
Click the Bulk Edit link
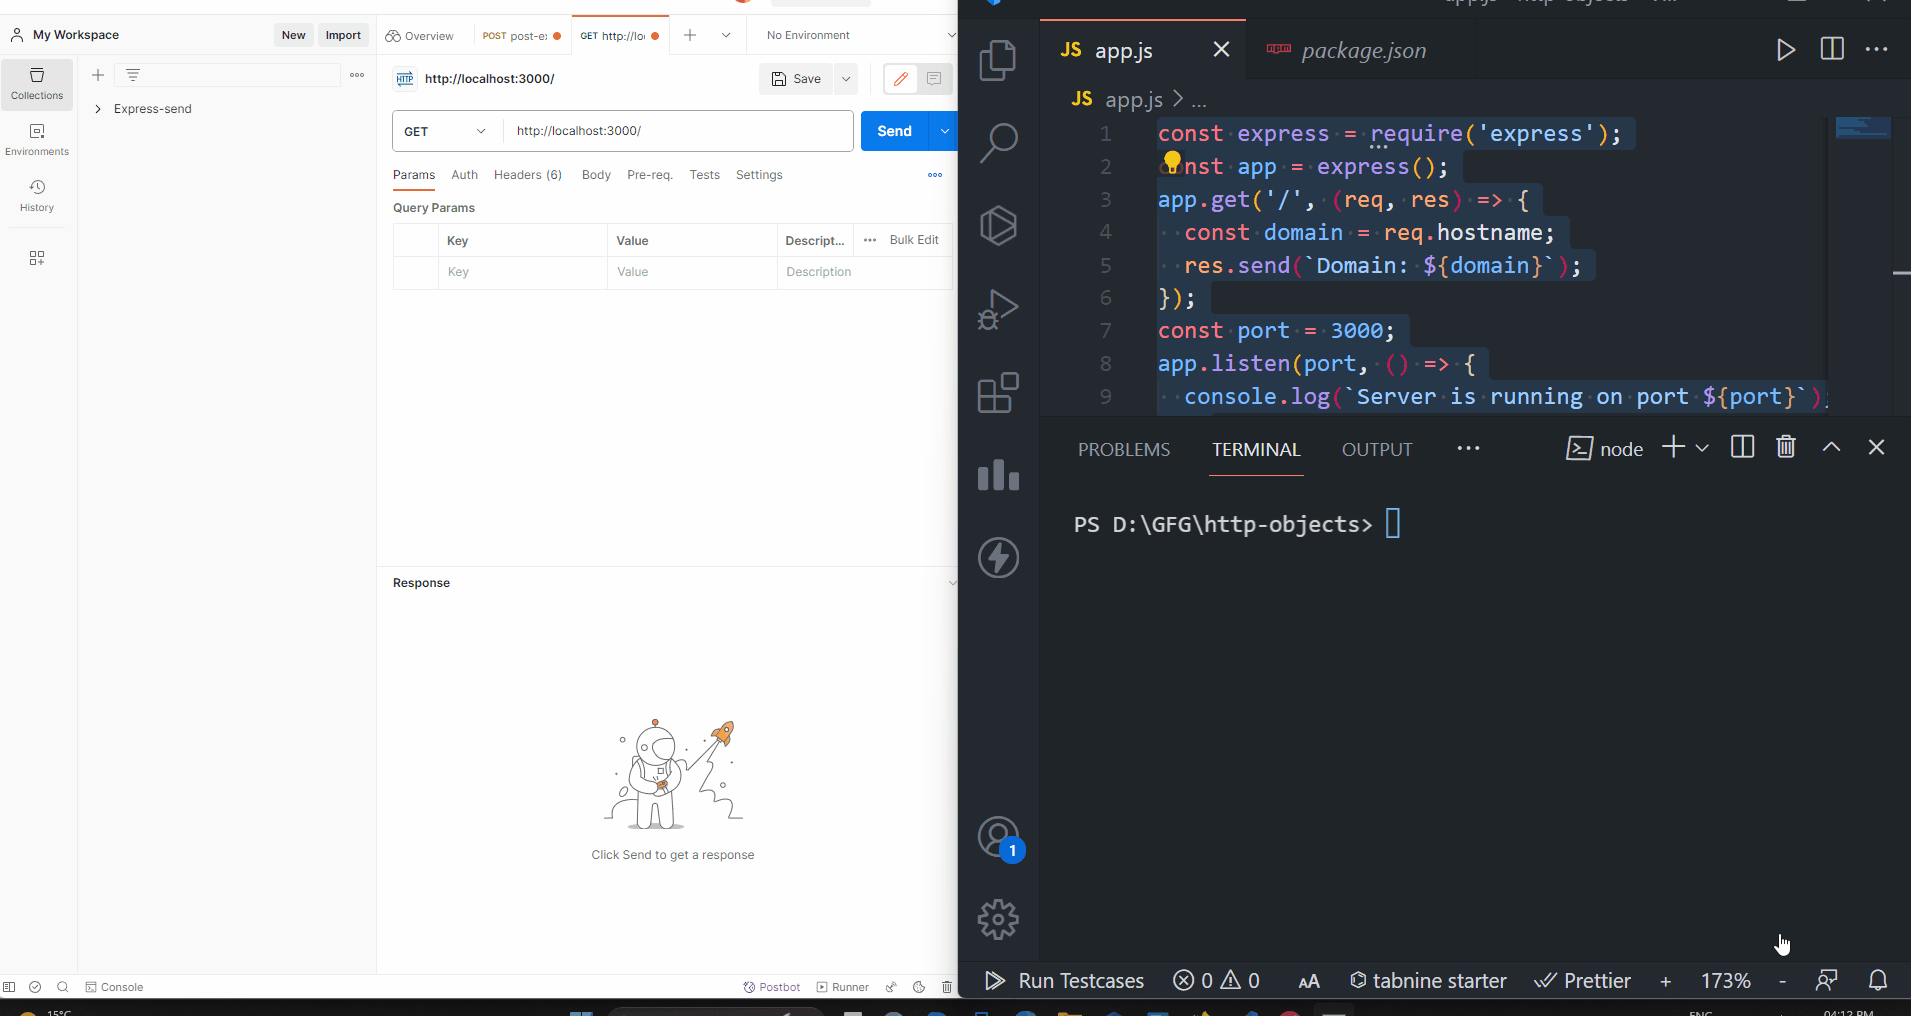pos(914,240)
